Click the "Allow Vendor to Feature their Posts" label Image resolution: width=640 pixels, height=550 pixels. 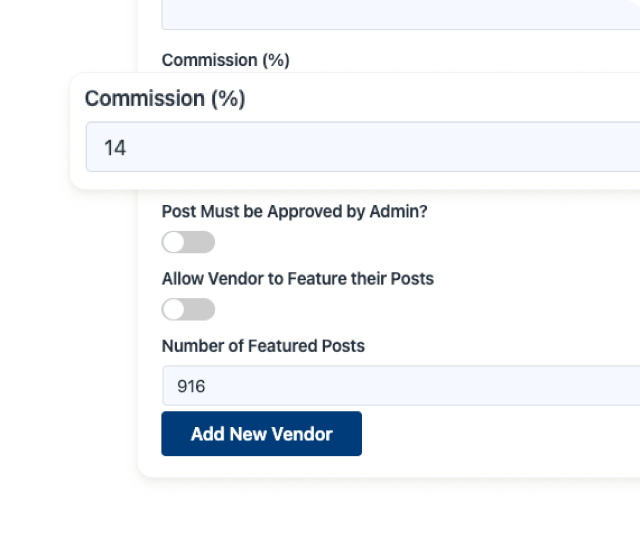(x=297, y=278)
